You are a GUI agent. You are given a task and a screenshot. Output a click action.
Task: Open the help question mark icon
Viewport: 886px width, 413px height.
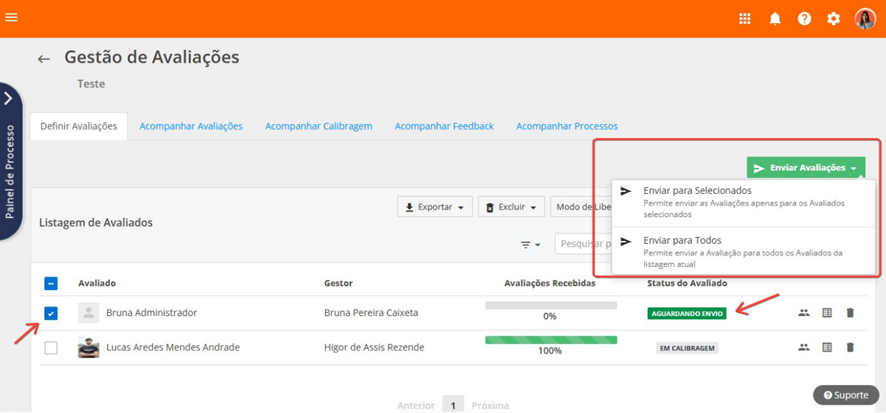point(804,19)
